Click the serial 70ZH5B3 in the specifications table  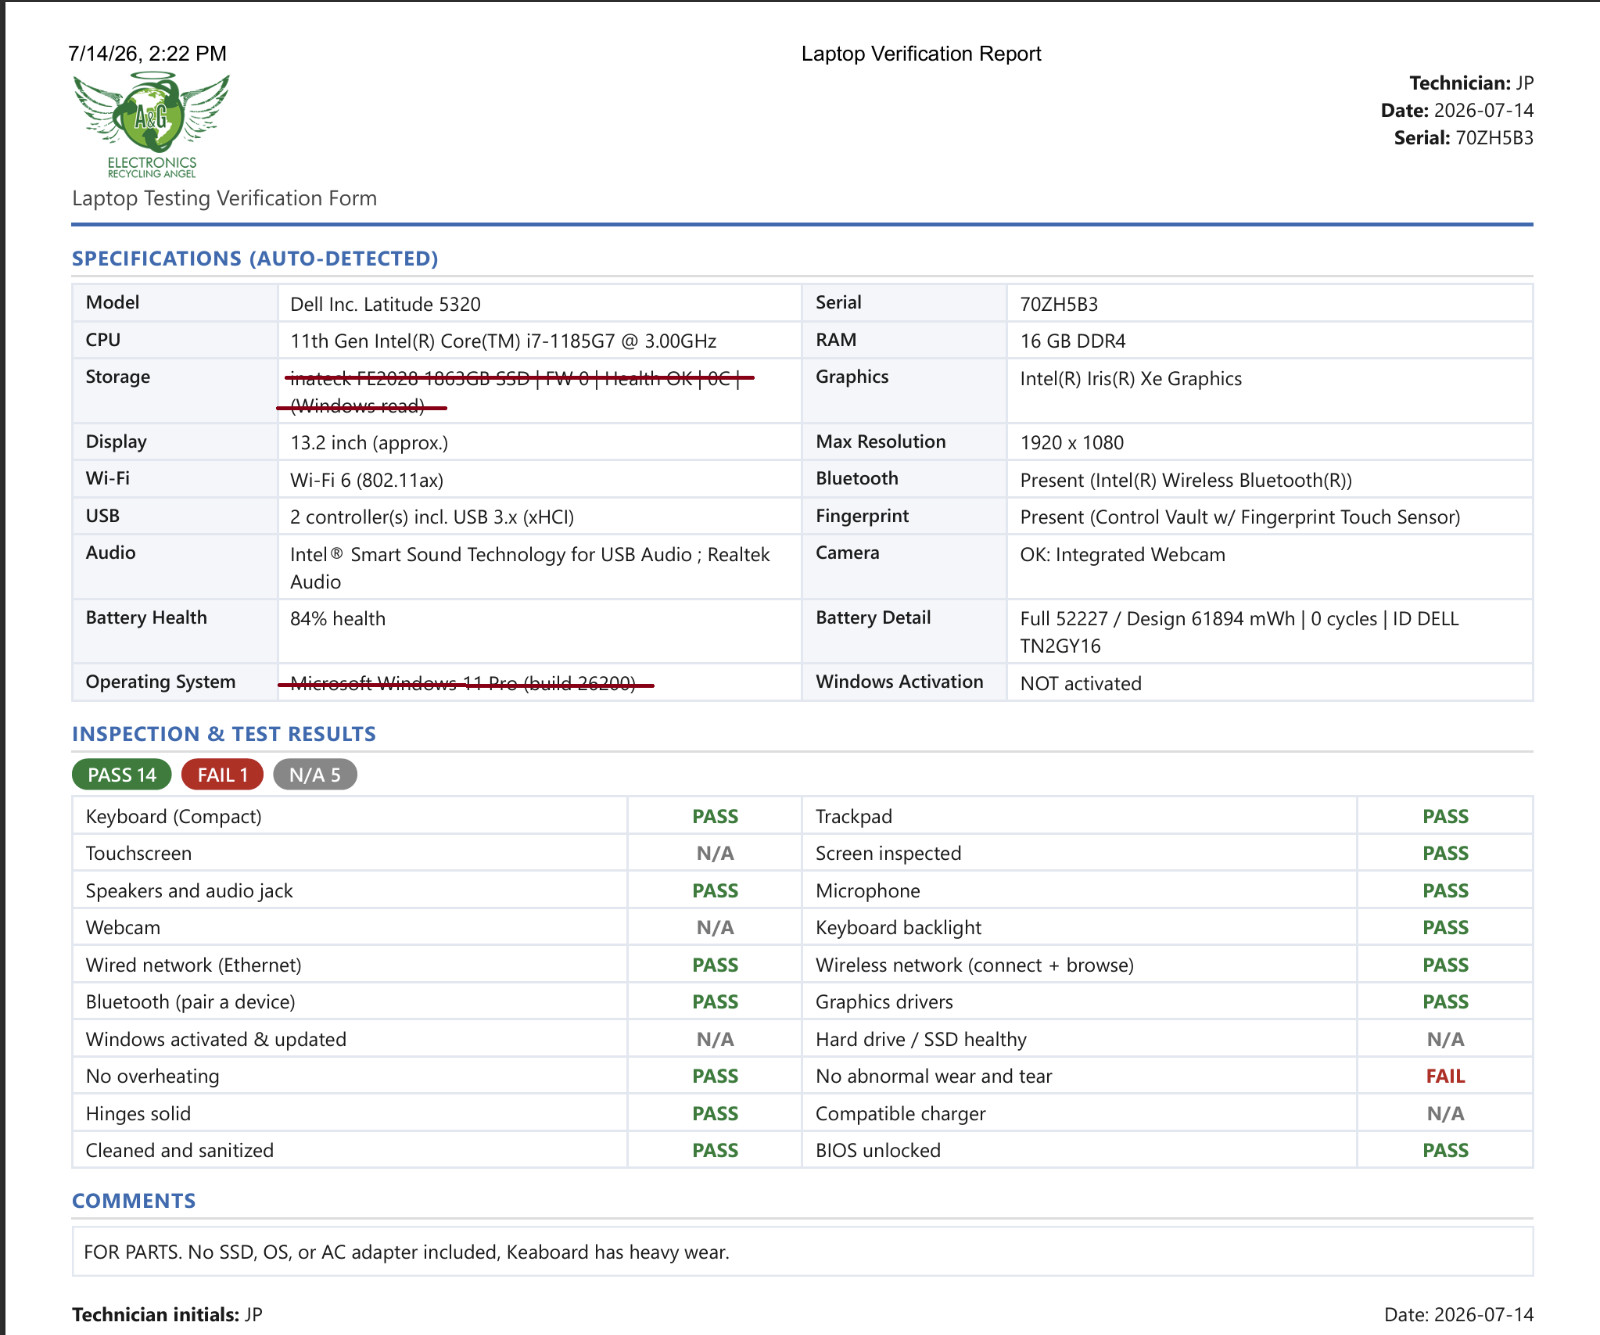click(1059, 304)
